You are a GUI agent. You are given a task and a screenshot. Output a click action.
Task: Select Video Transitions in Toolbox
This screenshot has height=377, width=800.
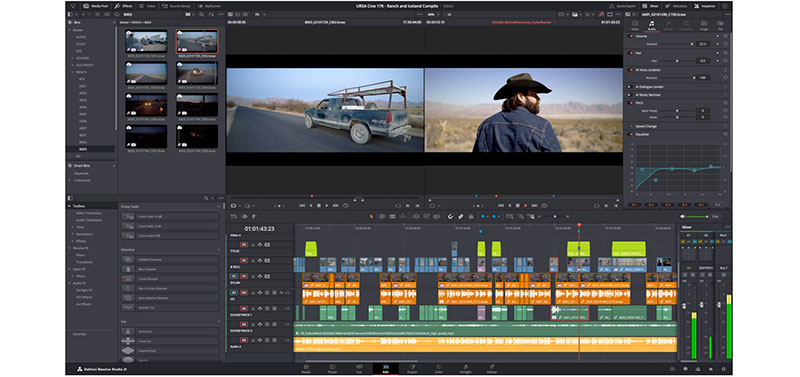coord(88,213)
